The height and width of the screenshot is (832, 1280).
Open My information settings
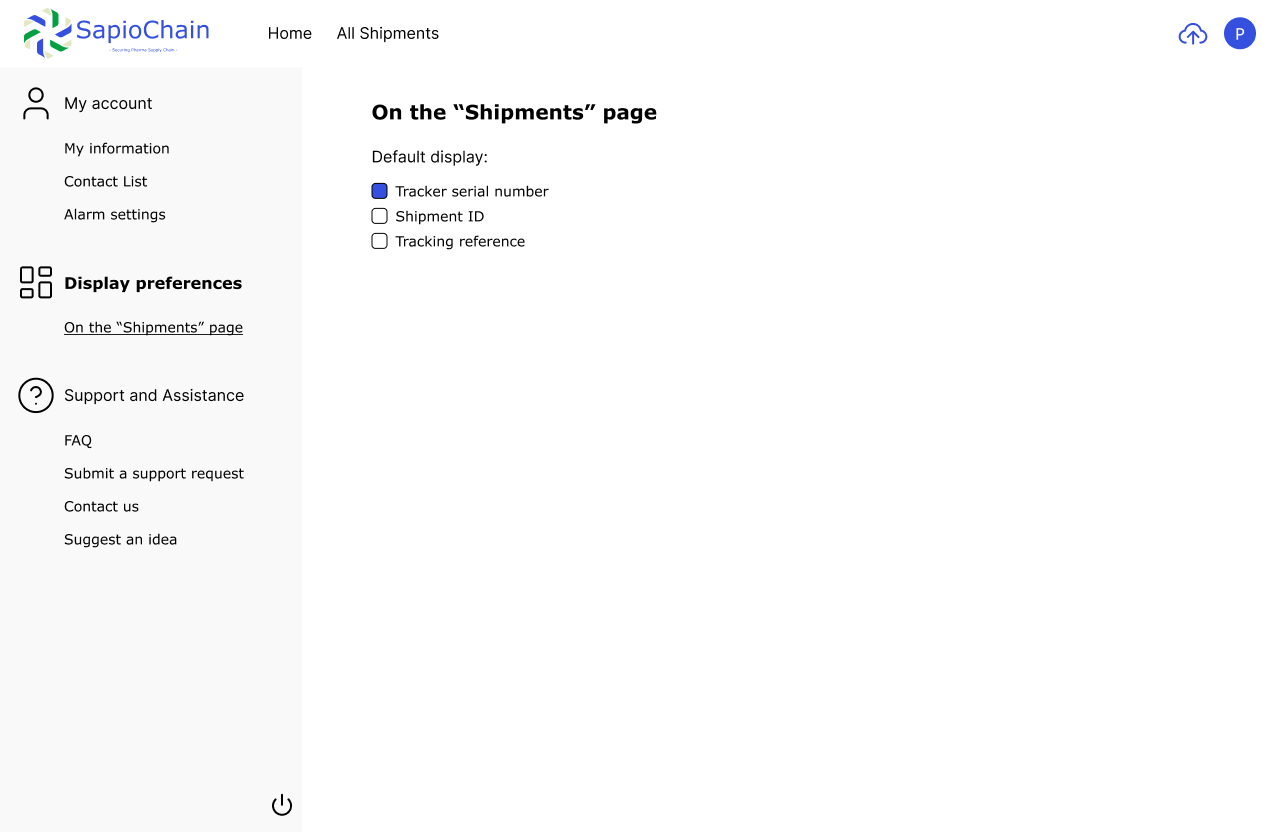click(x=117, y=148)
